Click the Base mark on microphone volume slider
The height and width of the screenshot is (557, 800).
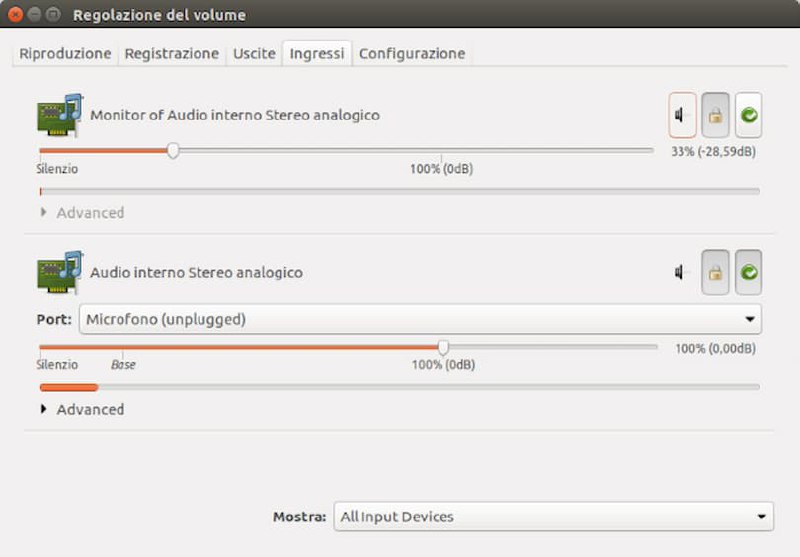[x=123, y=364]
